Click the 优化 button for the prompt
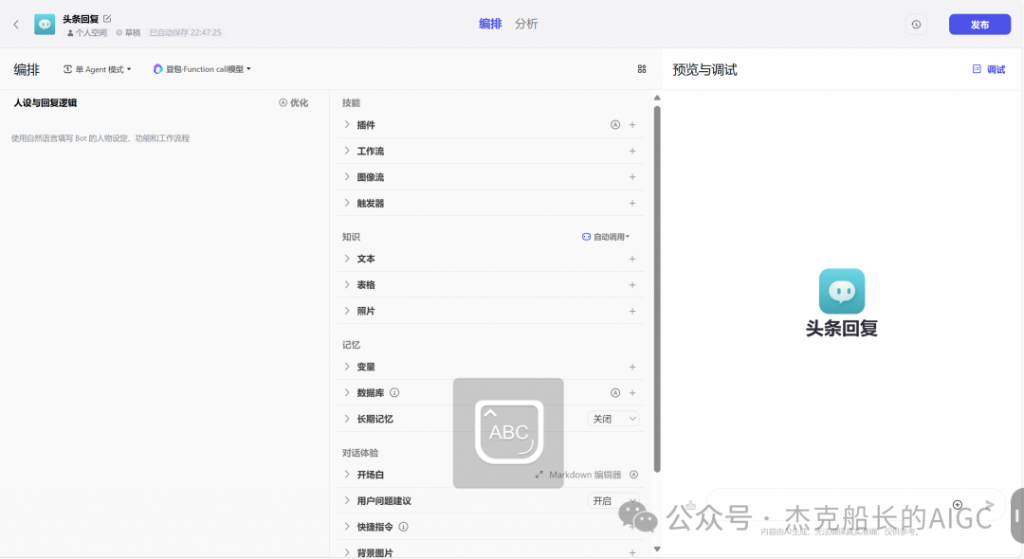Viewport: 1024px width, 559px height. click(293, 103)
